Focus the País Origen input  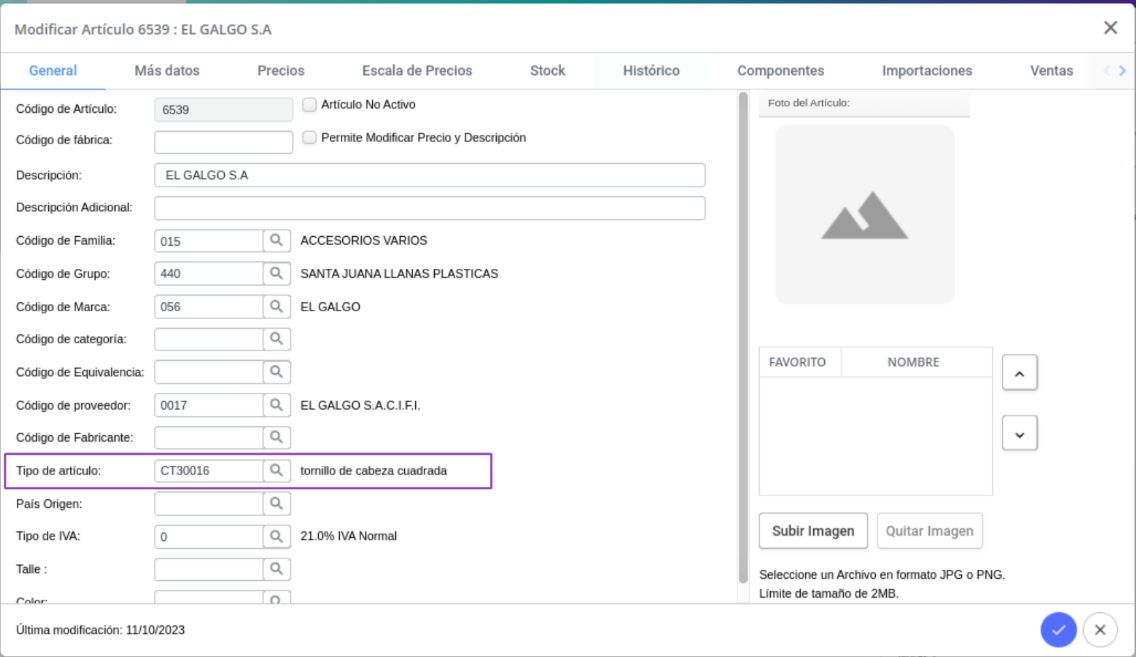209,503
